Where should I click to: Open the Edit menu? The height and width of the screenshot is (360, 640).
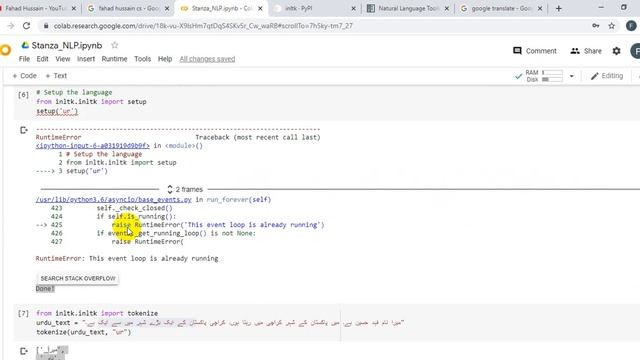point(42,59)
